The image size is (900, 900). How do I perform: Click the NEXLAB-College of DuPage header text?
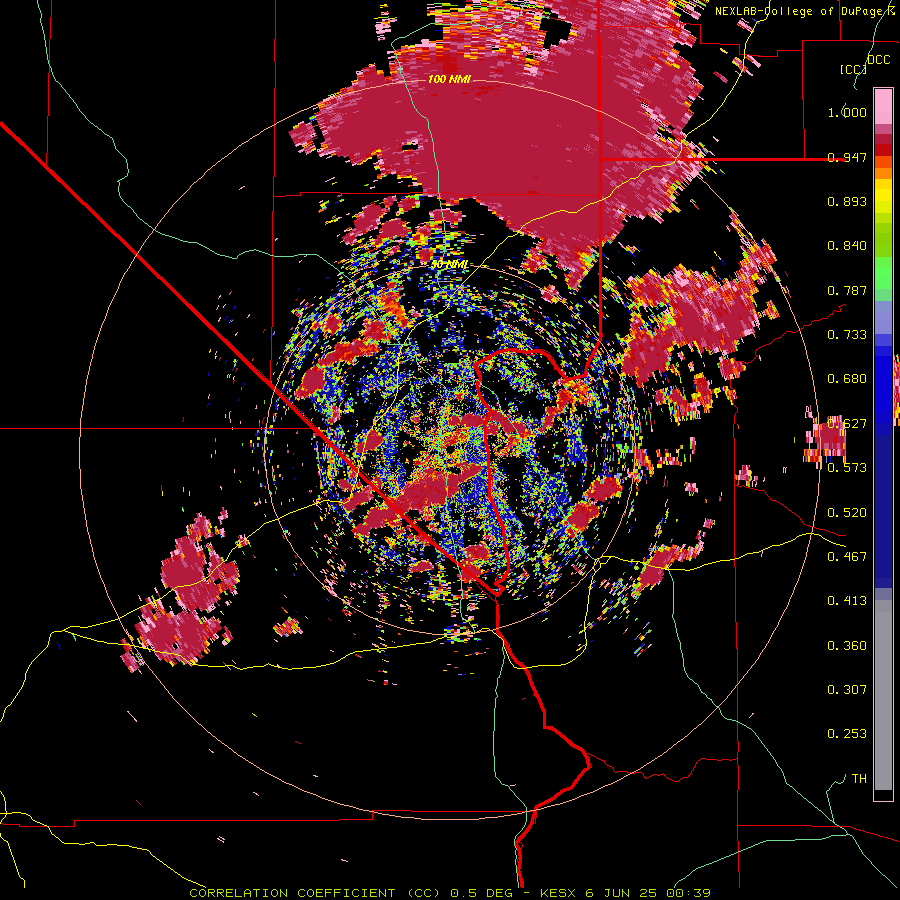pyautogui.click(x=801, y=11)
